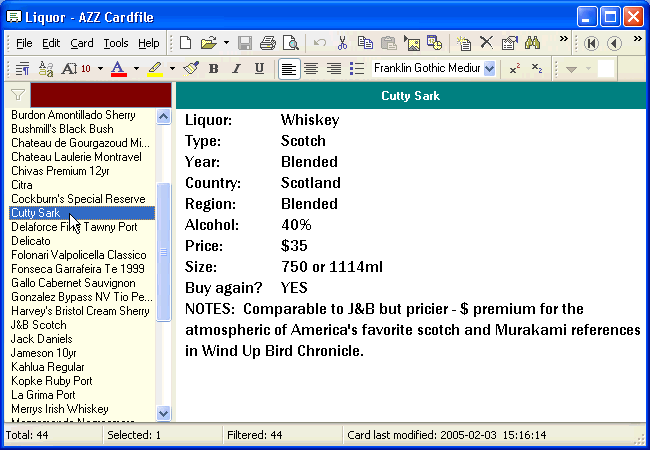This screenshot has height=450, width=650.
Task: Click the white color box in toolbar
Action: point(606,69)
